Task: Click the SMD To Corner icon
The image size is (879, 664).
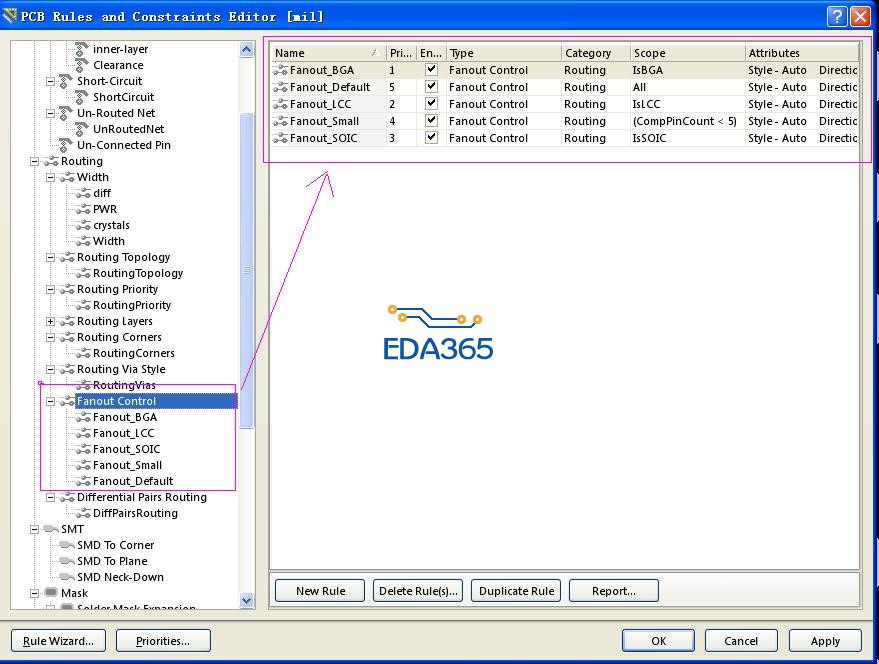Action: click(x=67, y=545)
